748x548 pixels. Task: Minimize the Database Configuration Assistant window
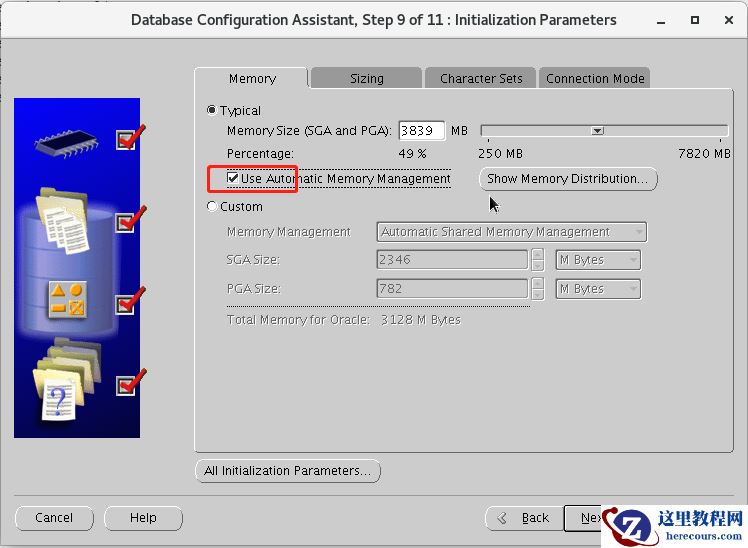coord(661,21)
